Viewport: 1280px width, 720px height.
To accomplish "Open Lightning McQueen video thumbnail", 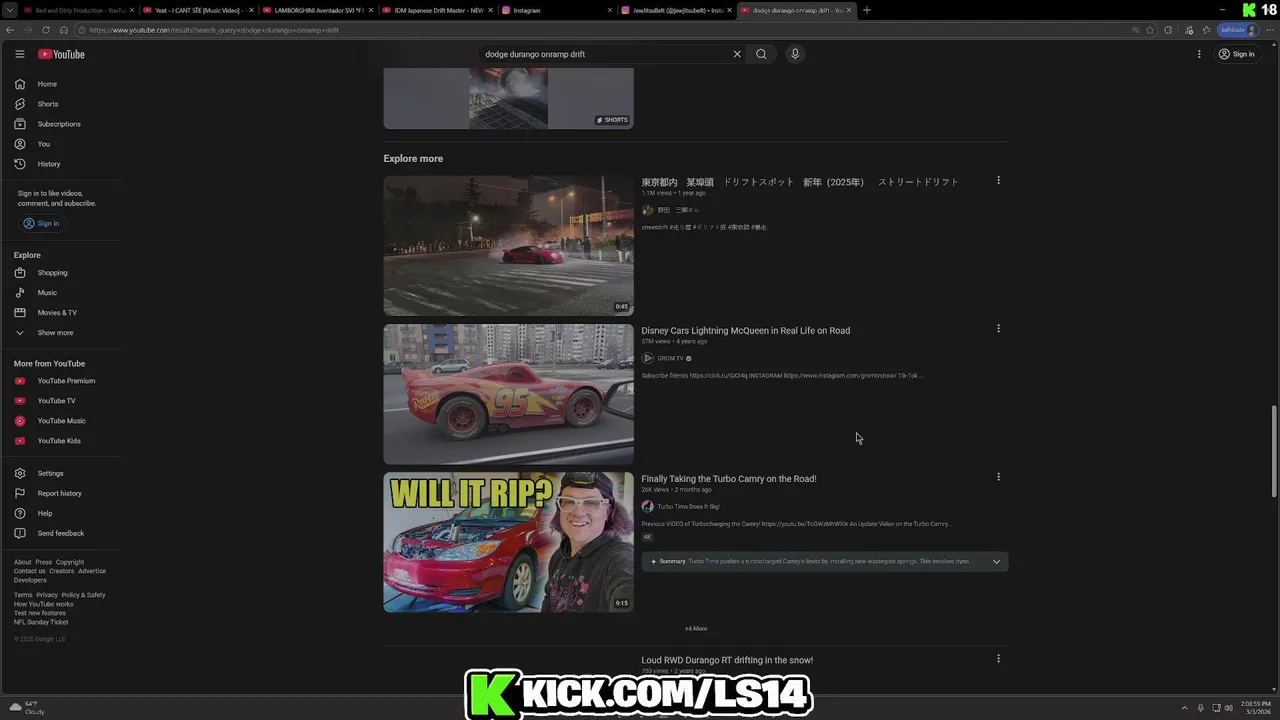I will 508,394.
